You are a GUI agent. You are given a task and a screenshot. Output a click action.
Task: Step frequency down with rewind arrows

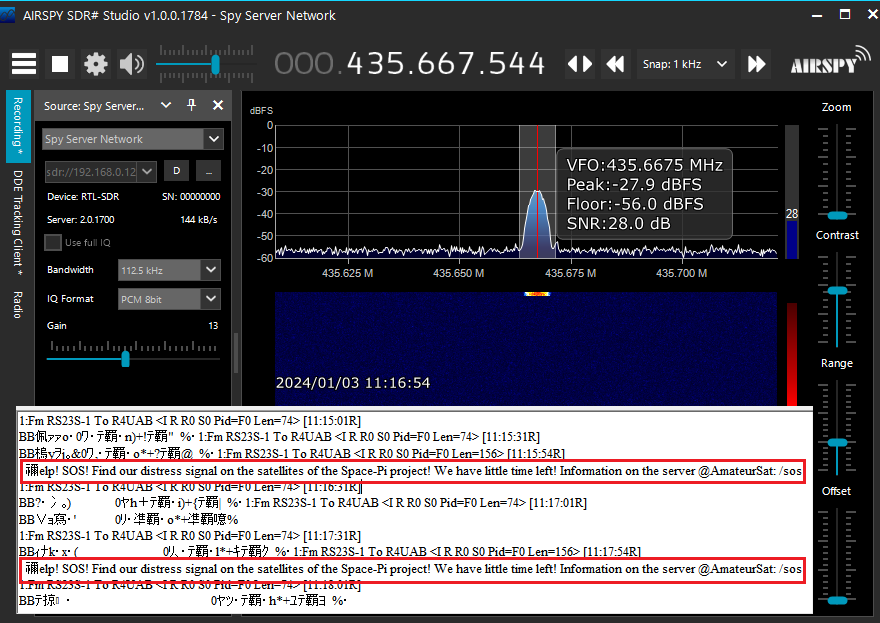616,64
